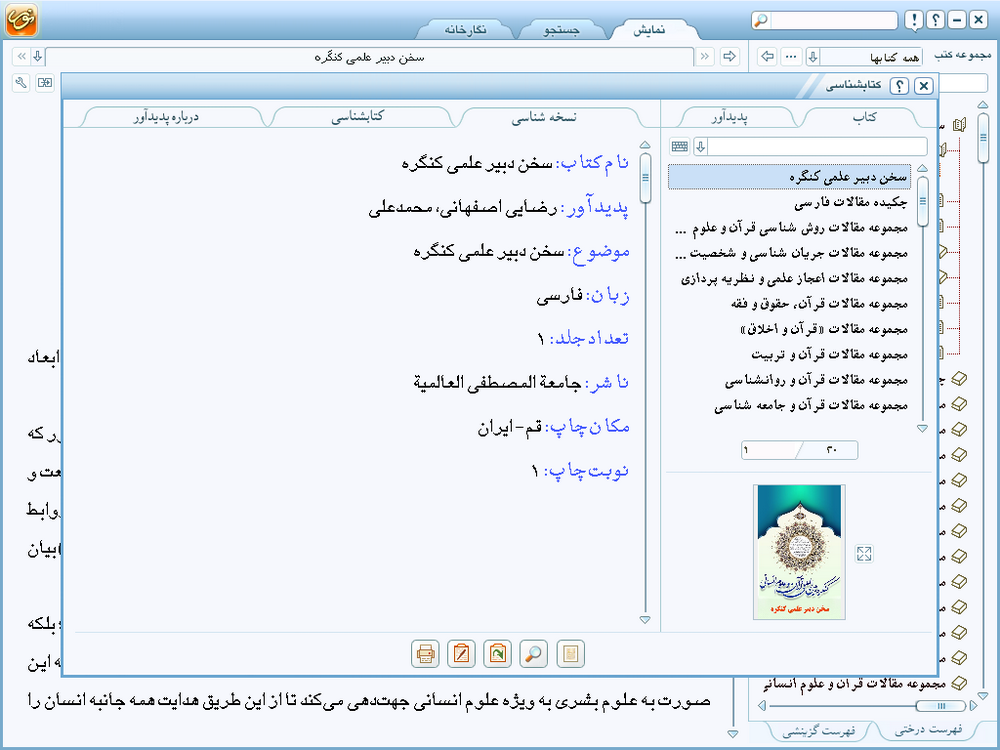
Task: Open the نسخه شناسی tab
Action: coord(544,117)
